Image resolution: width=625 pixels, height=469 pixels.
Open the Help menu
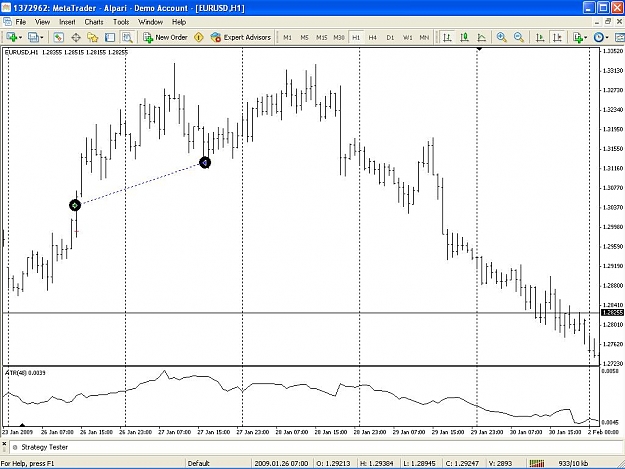coord(179,22)
